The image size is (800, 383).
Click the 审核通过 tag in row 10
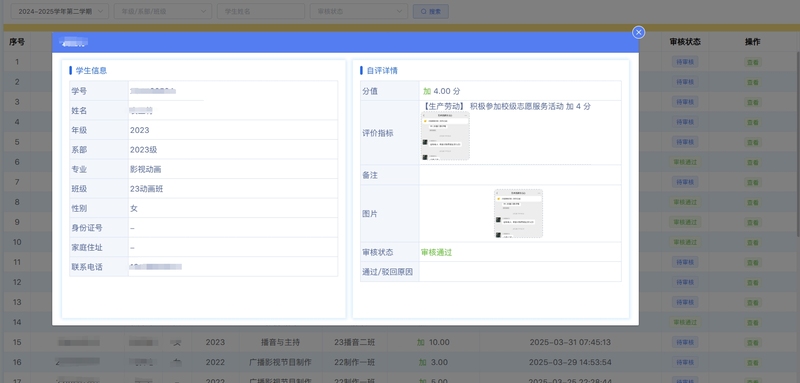pos(685,242)
